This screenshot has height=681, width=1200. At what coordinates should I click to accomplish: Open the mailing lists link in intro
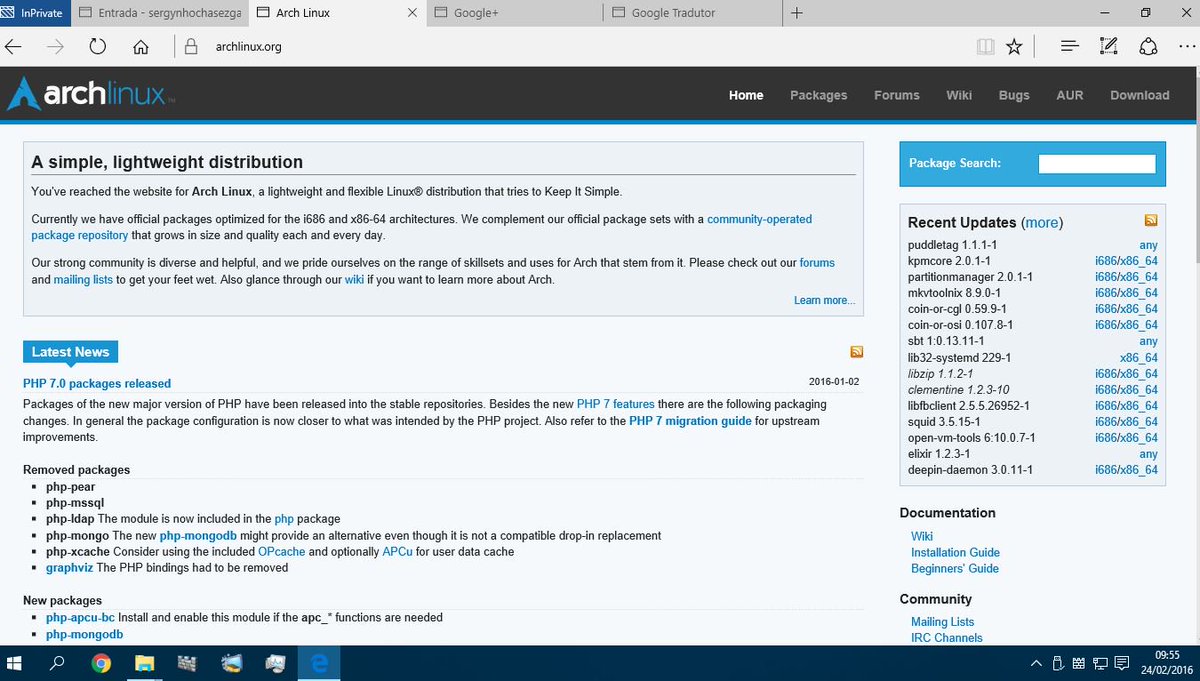83,280
